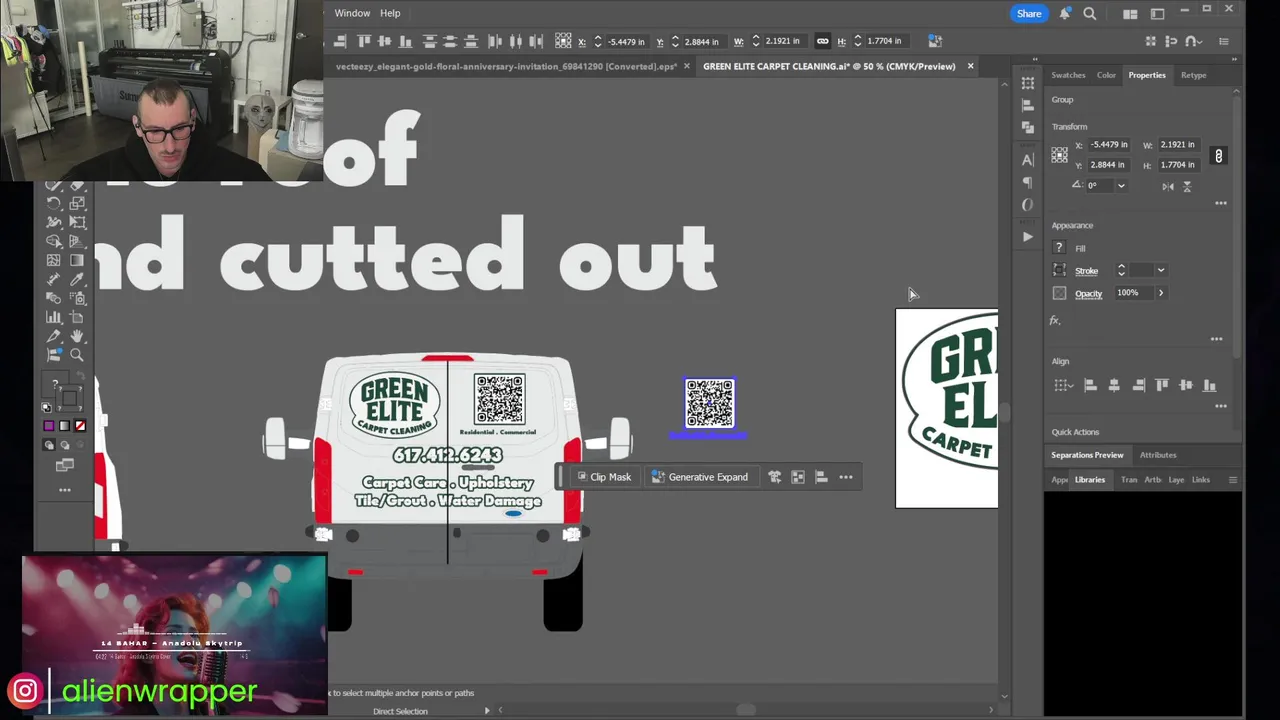Reset to default fill and stroke

[47, 408]
